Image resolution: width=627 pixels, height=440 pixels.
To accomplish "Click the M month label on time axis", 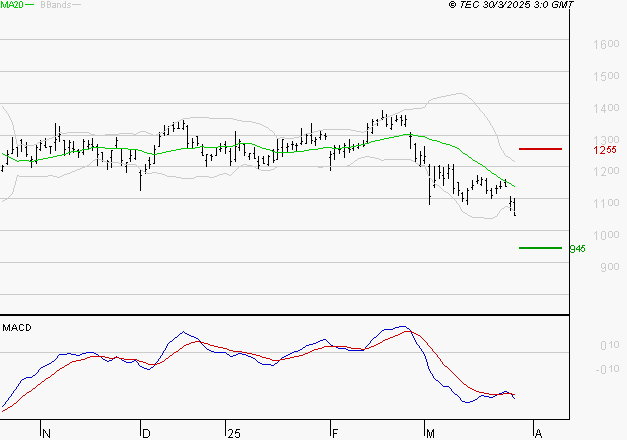I will point(430,434).
